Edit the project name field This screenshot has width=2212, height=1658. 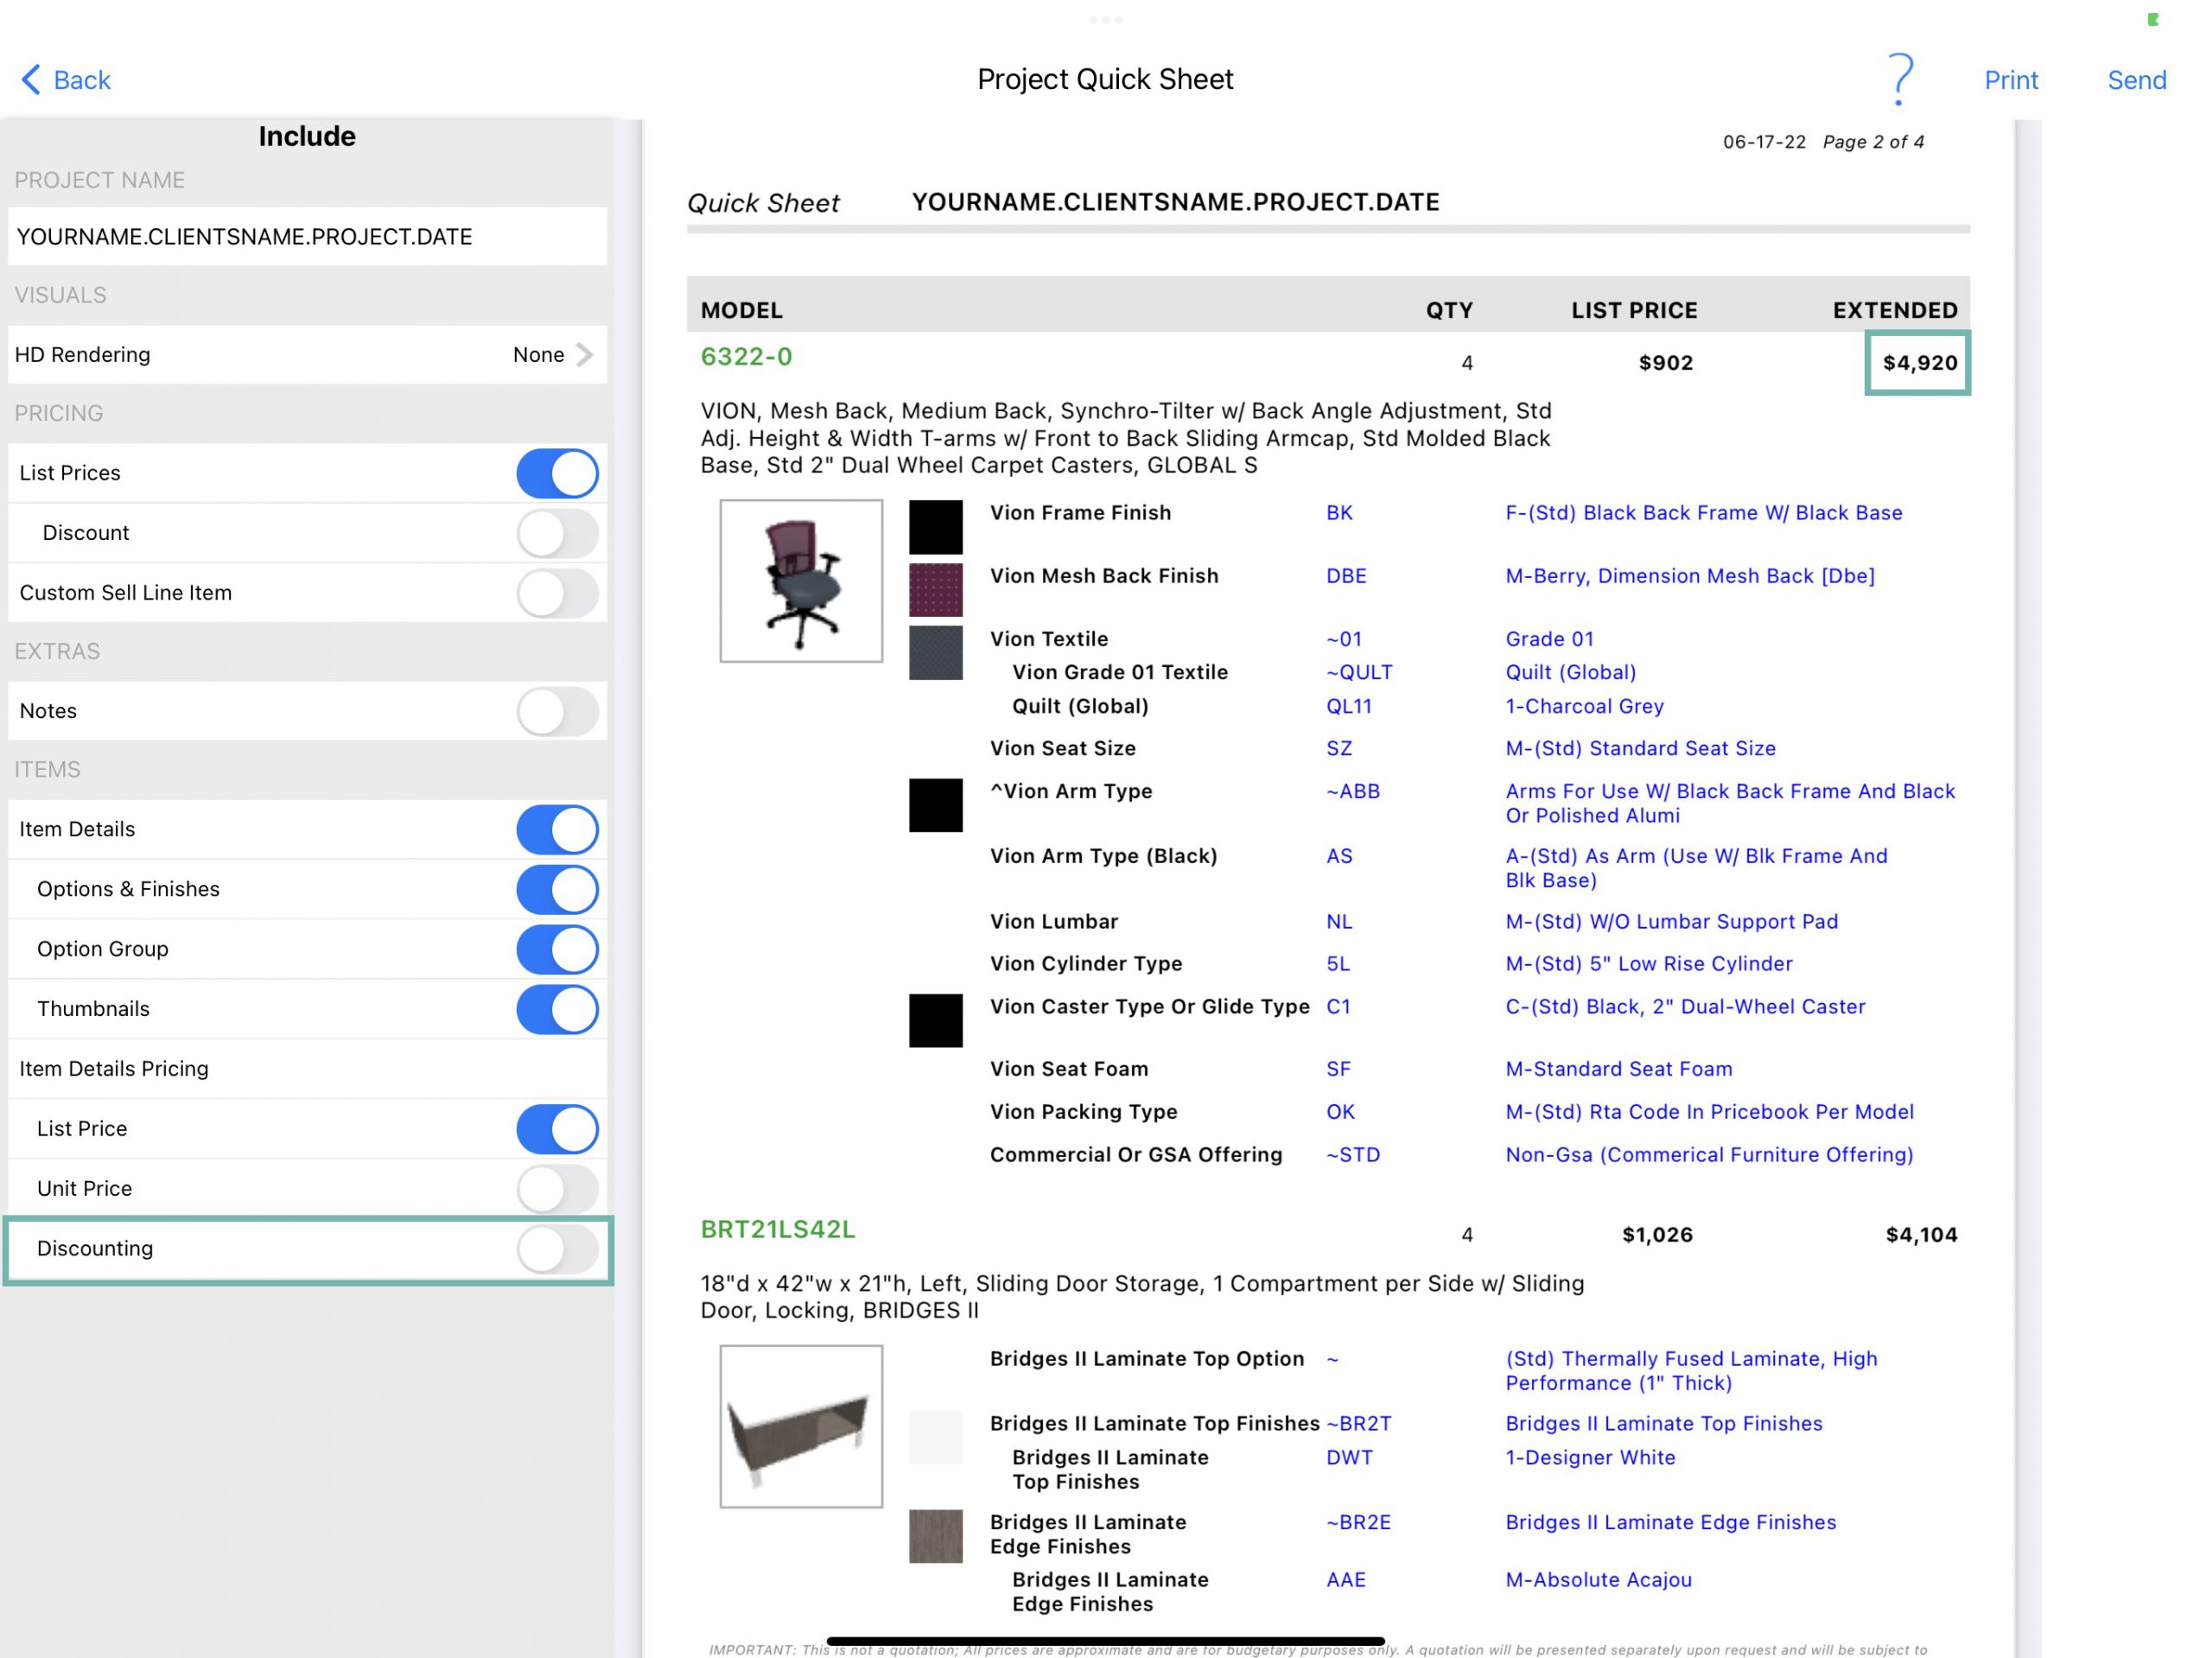click(x=307, y=237)
